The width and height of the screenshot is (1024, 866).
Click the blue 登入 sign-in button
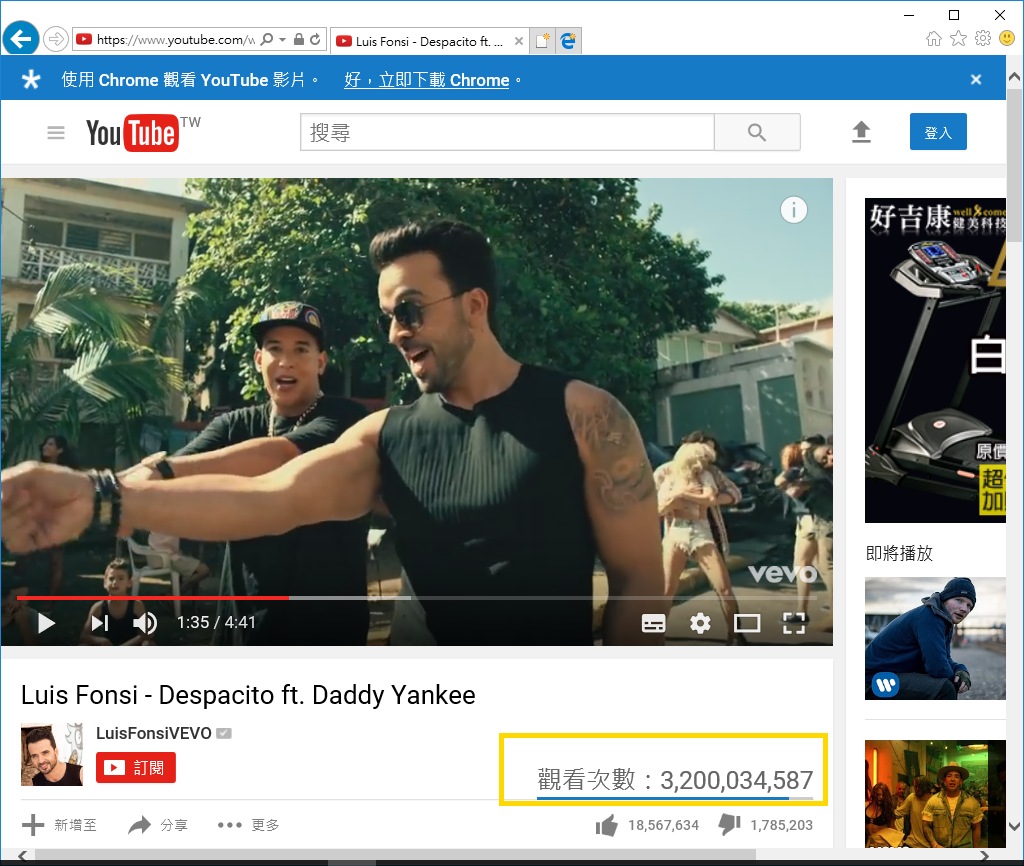click(x=938, y=132)
